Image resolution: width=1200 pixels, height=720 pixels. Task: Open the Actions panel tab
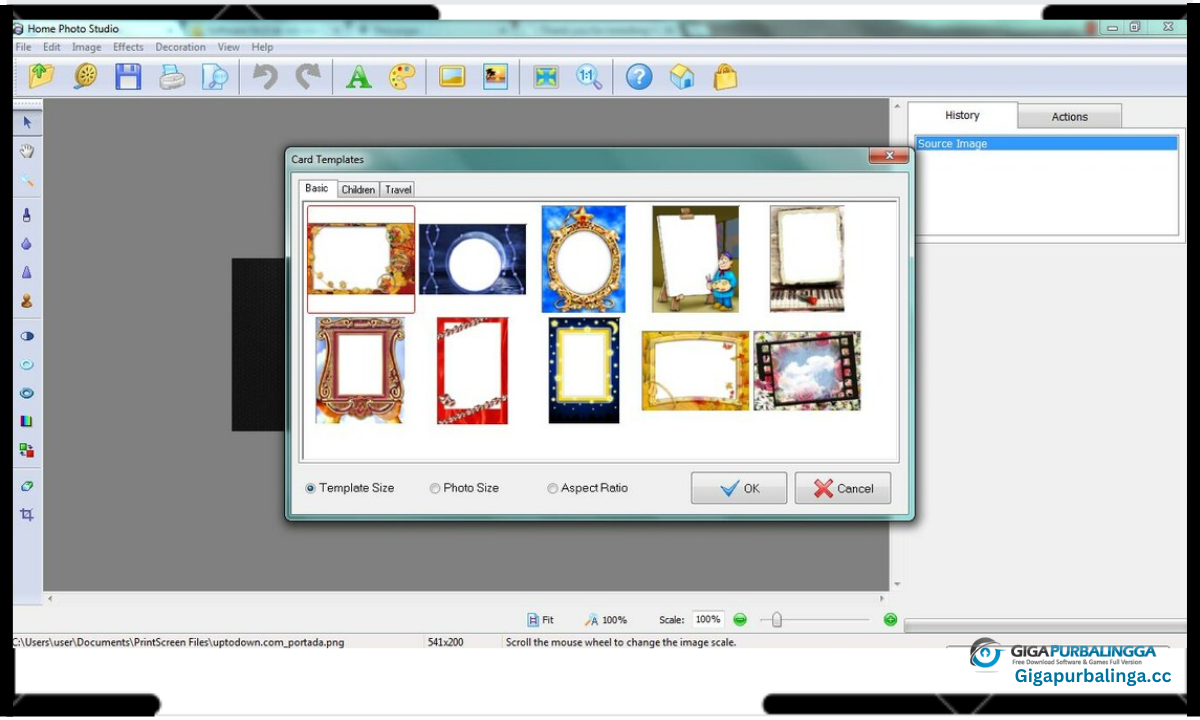pos(1069,117)
